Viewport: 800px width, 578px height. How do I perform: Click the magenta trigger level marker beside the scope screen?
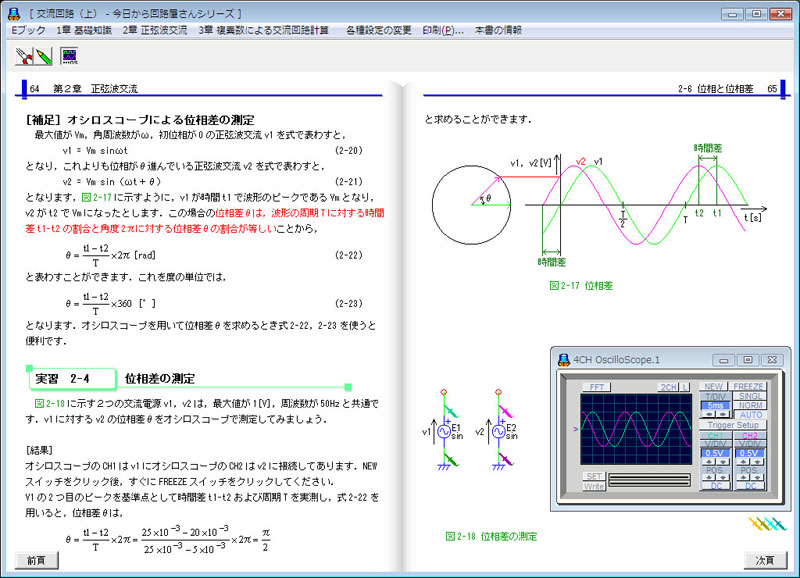point(576,429)
